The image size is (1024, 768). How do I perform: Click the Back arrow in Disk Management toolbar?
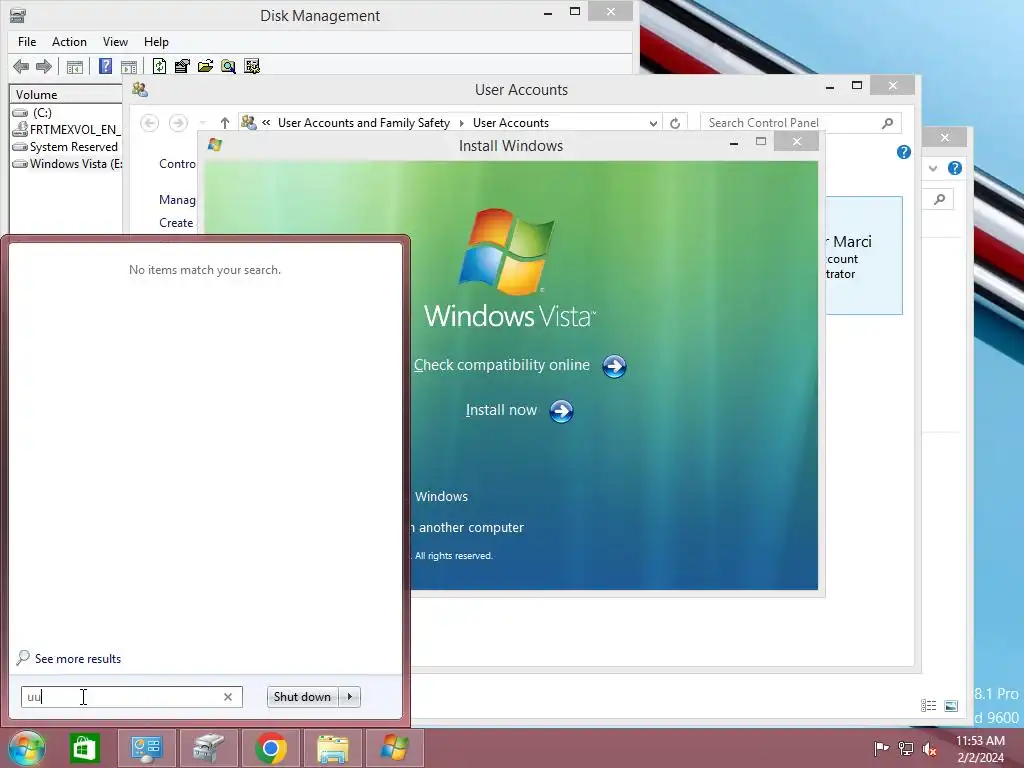tap(21, 66)
